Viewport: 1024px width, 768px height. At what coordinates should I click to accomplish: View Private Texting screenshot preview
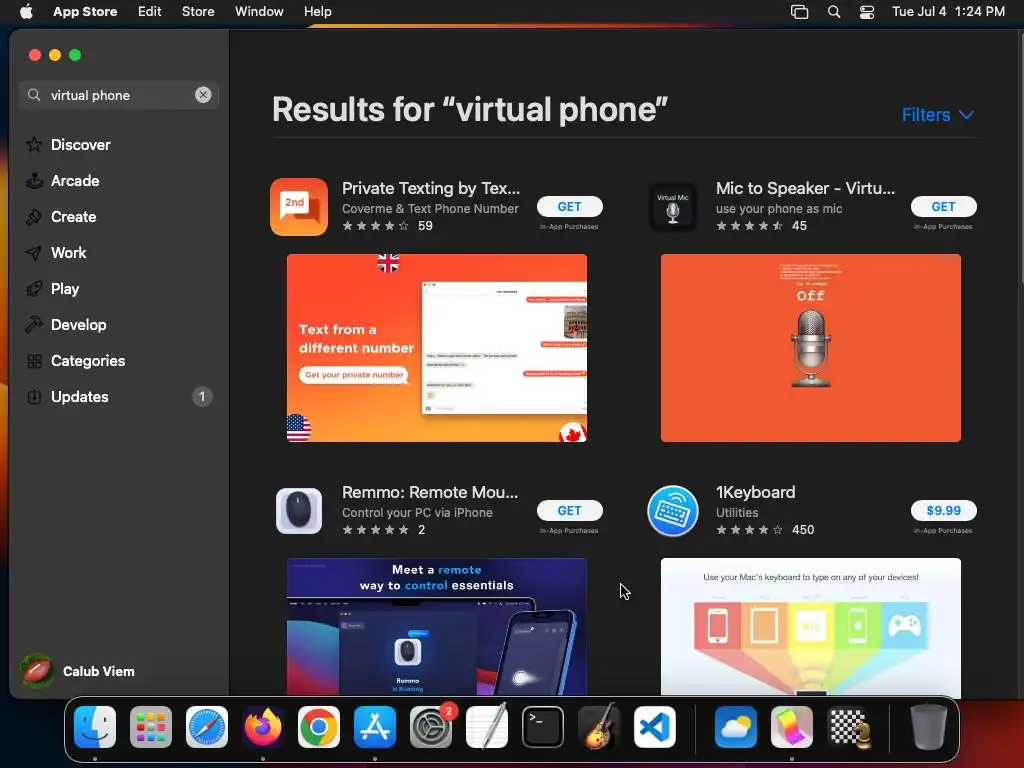437,348
